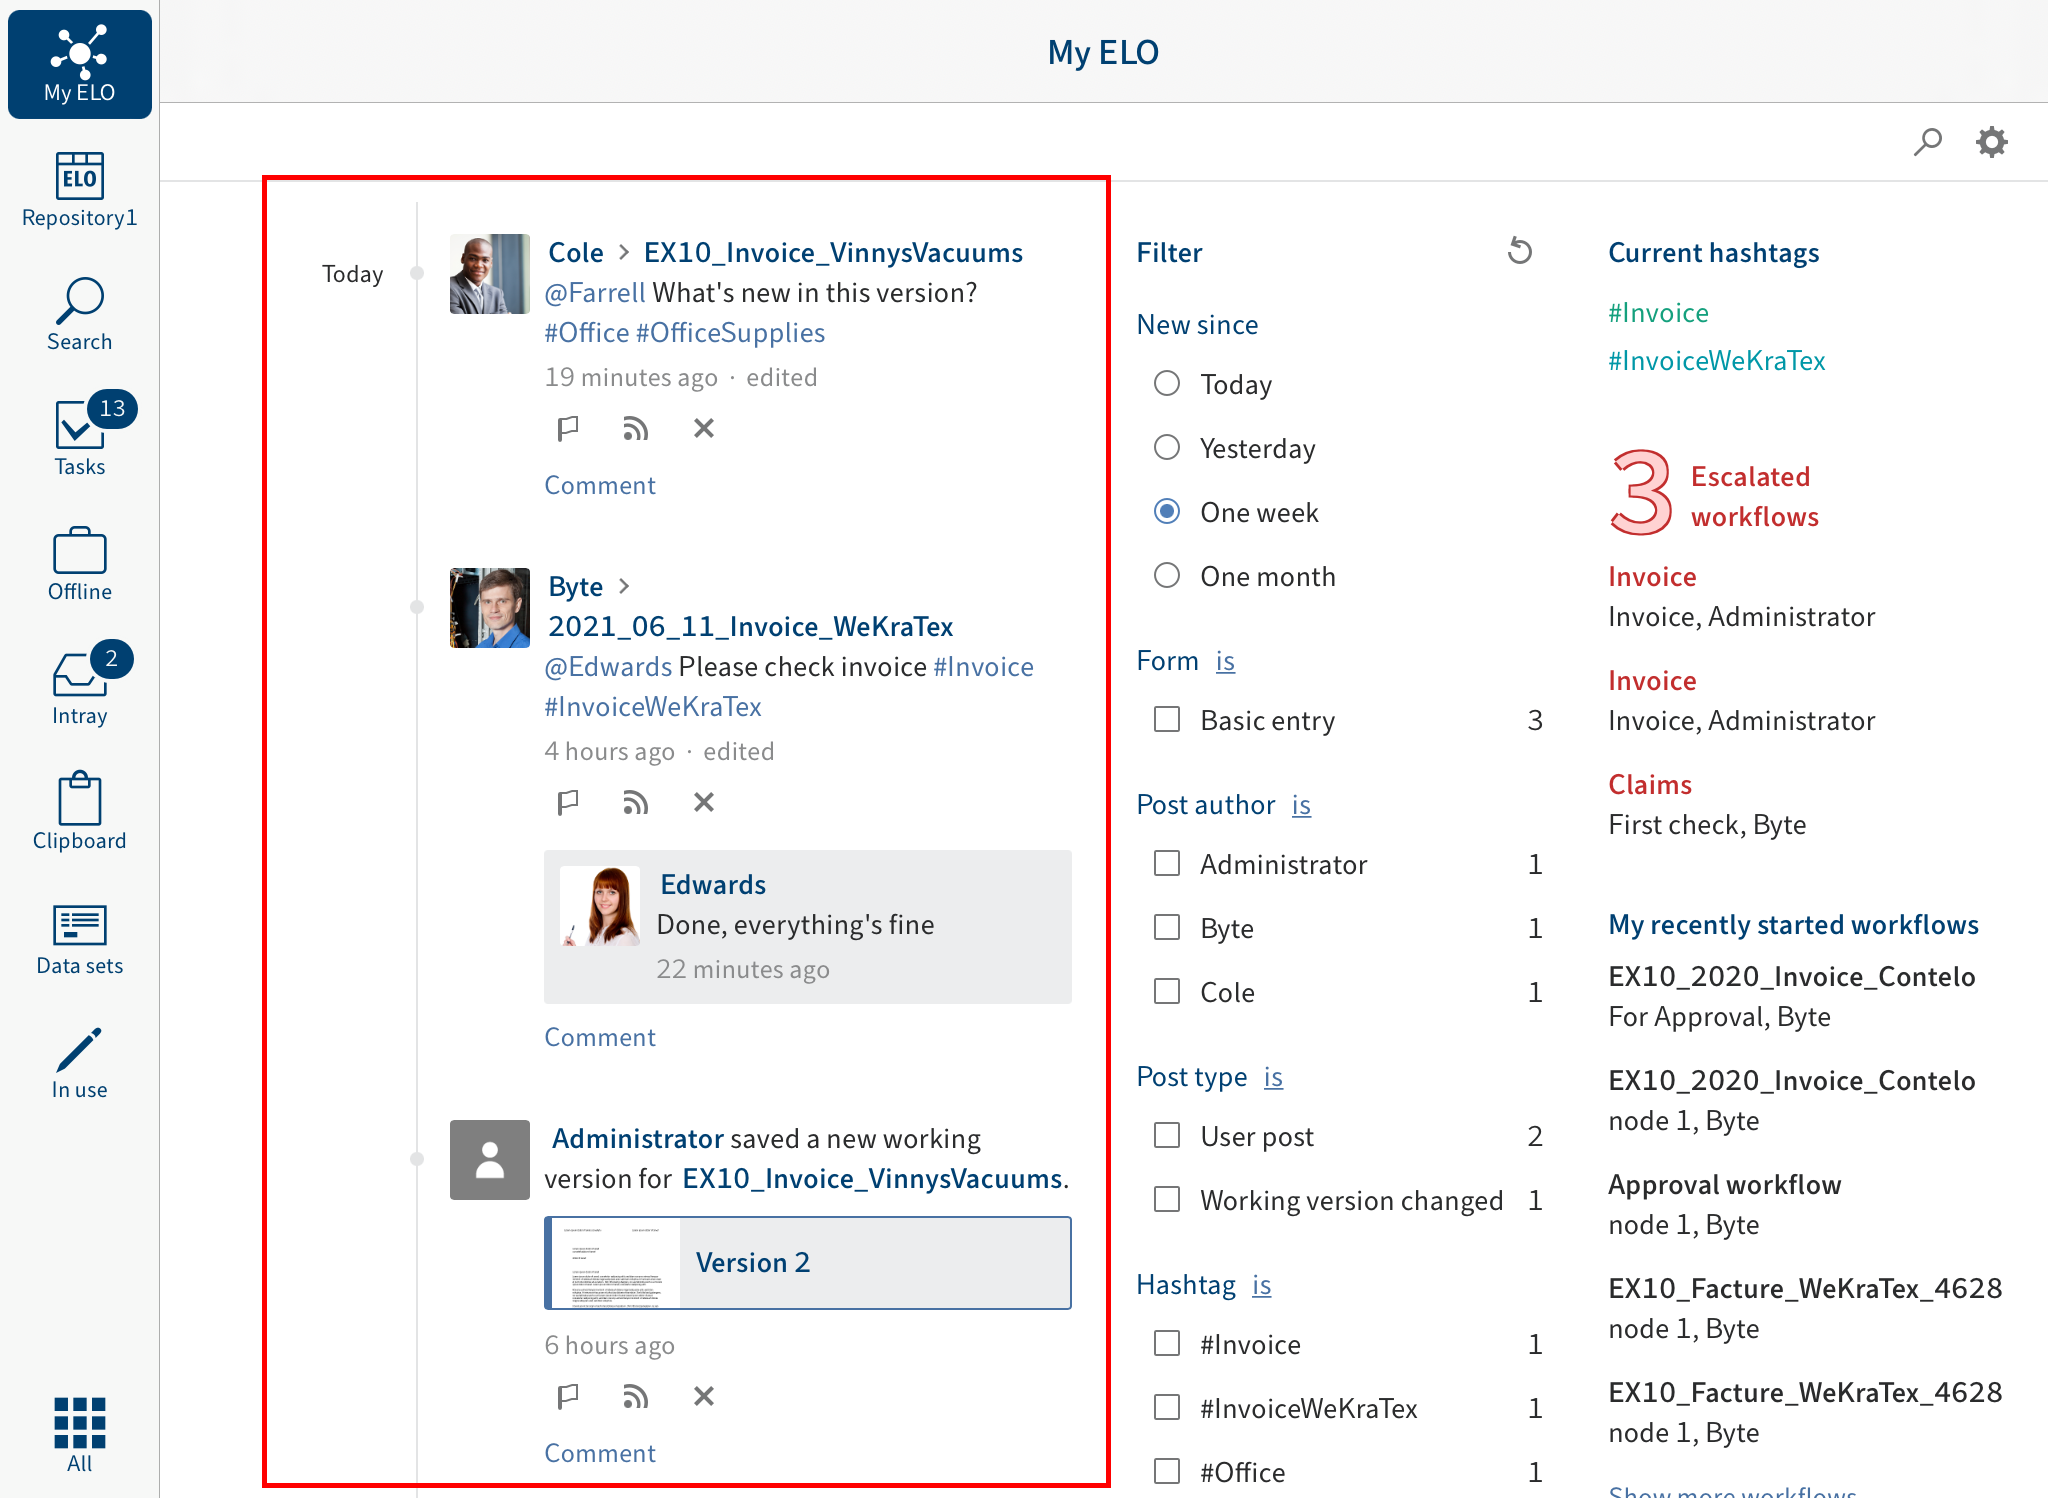The image size is (2048, 1498).
Task: Hide the Administrator version post
Action: coord(704,1397)
